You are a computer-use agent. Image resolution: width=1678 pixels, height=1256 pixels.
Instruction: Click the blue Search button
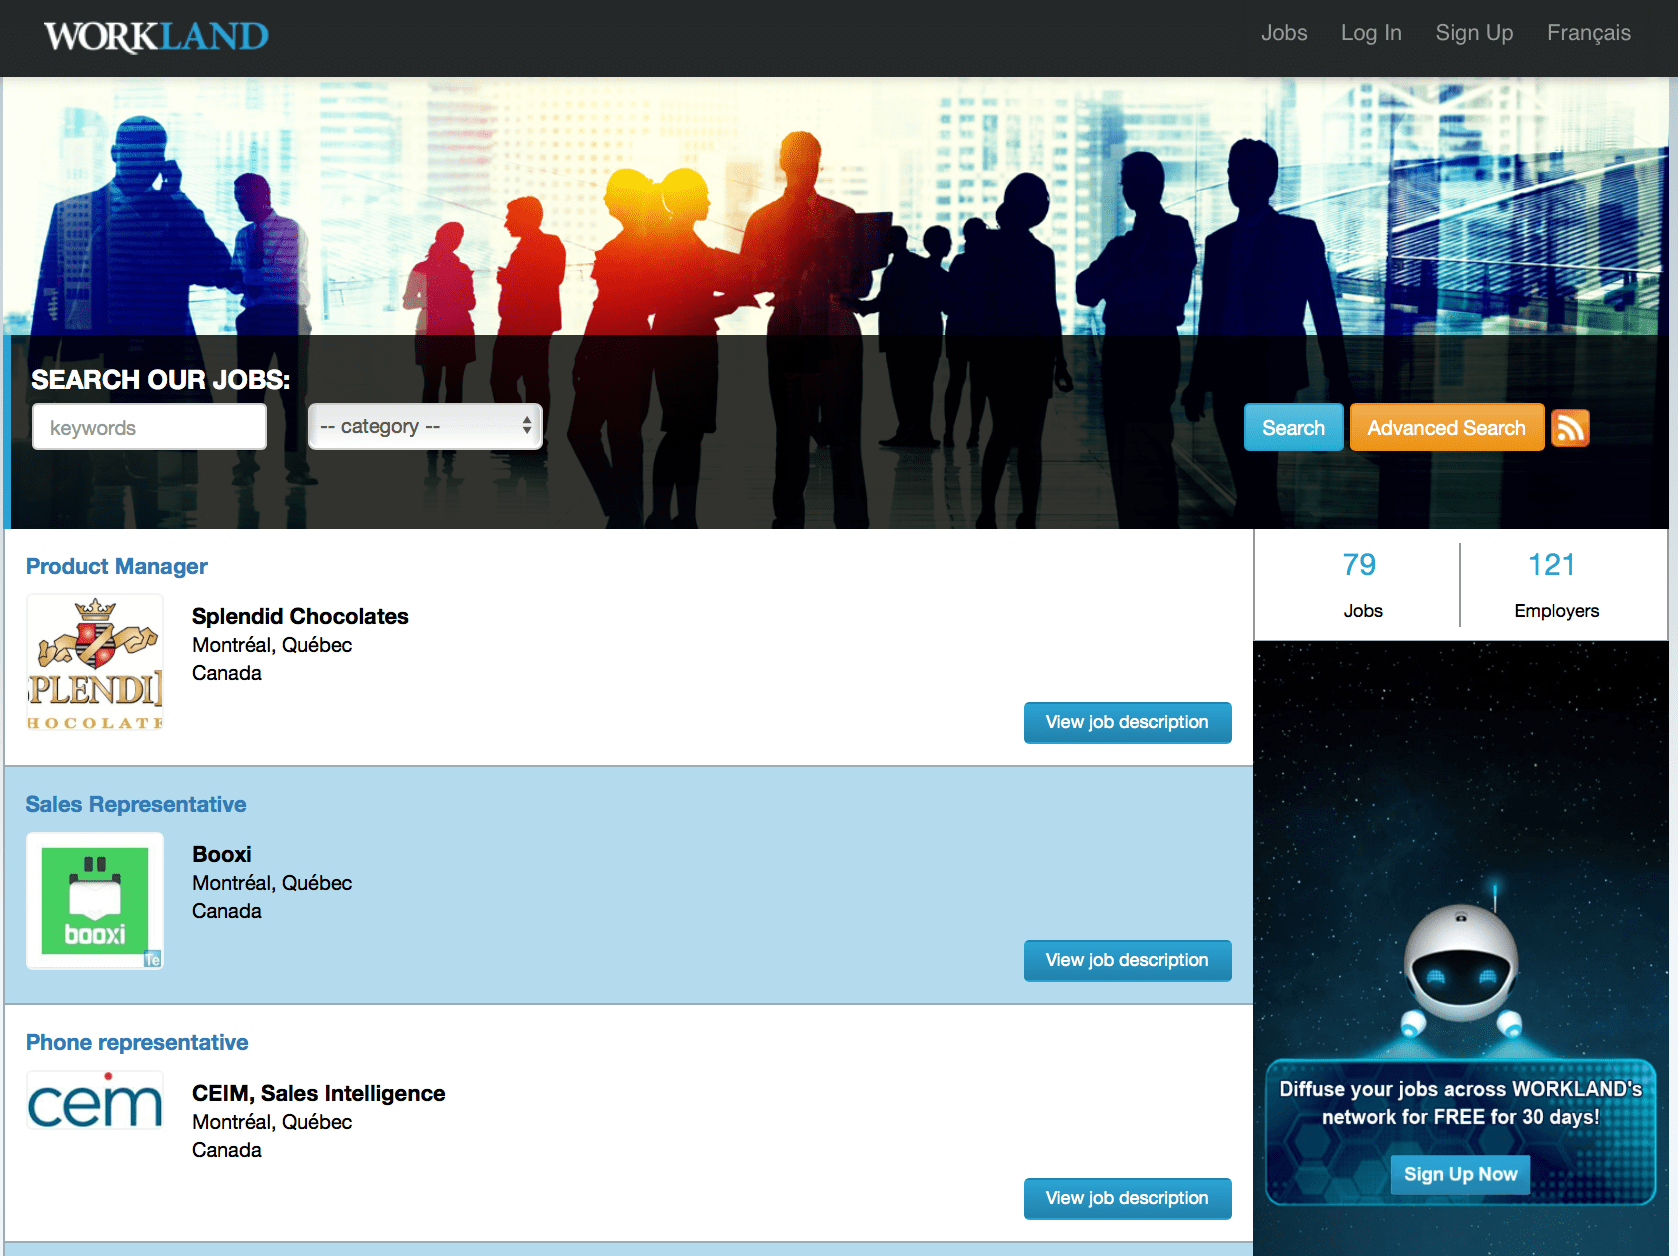pyautogui.click(x=1293, y=428)
